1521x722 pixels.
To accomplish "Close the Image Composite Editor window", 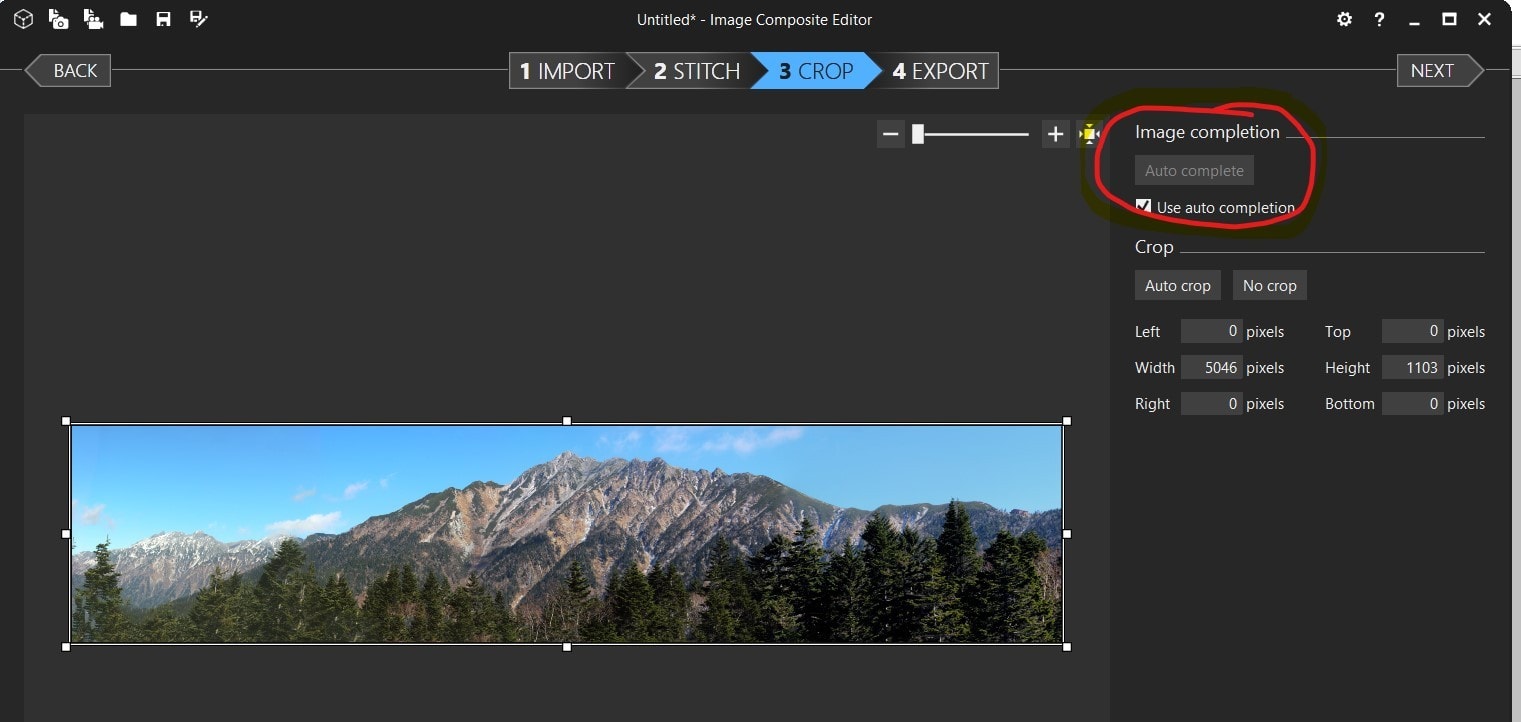I will [1484, 19].
